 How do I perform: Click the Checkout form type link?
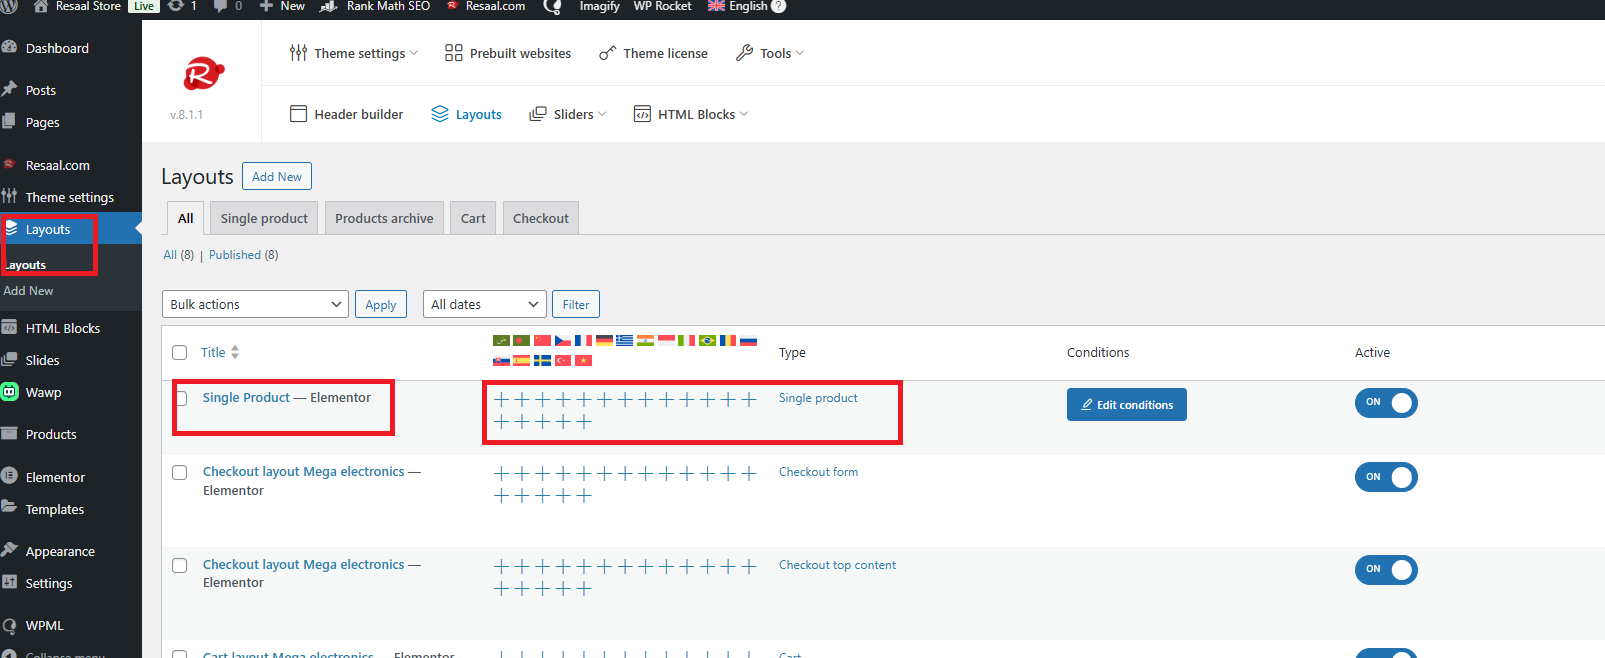(x=818, y=472)
